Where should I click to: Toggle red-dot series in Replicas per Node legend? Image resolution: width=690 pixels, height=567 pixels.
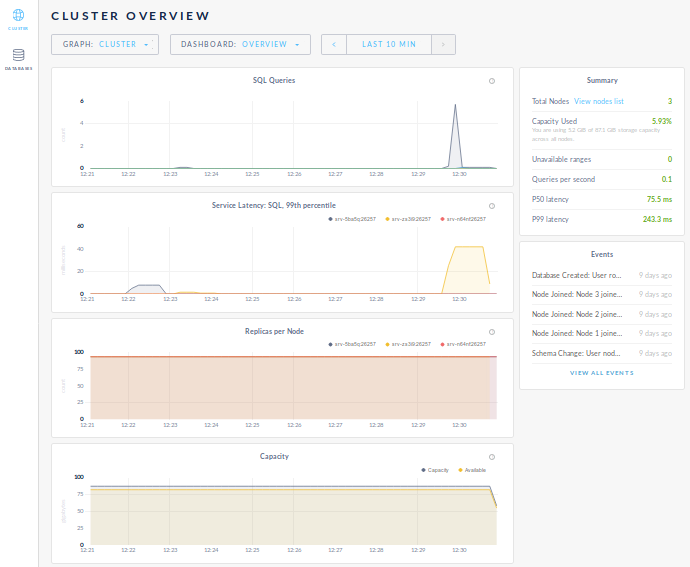tap(463, 344)
